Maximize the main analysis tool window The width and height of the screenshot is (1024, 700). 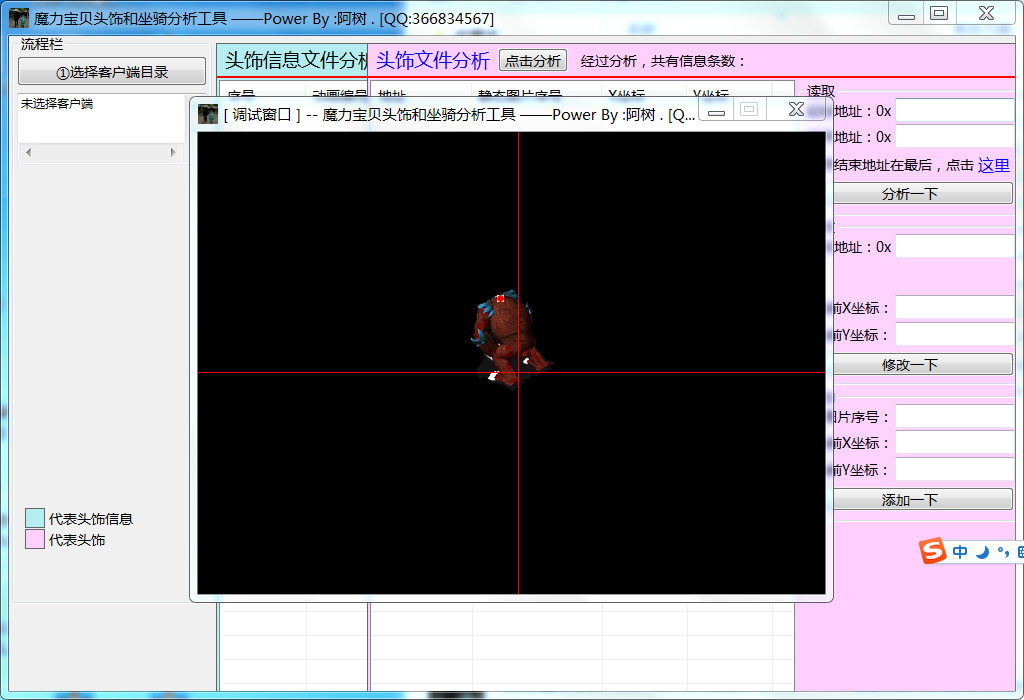click(938, 13)
